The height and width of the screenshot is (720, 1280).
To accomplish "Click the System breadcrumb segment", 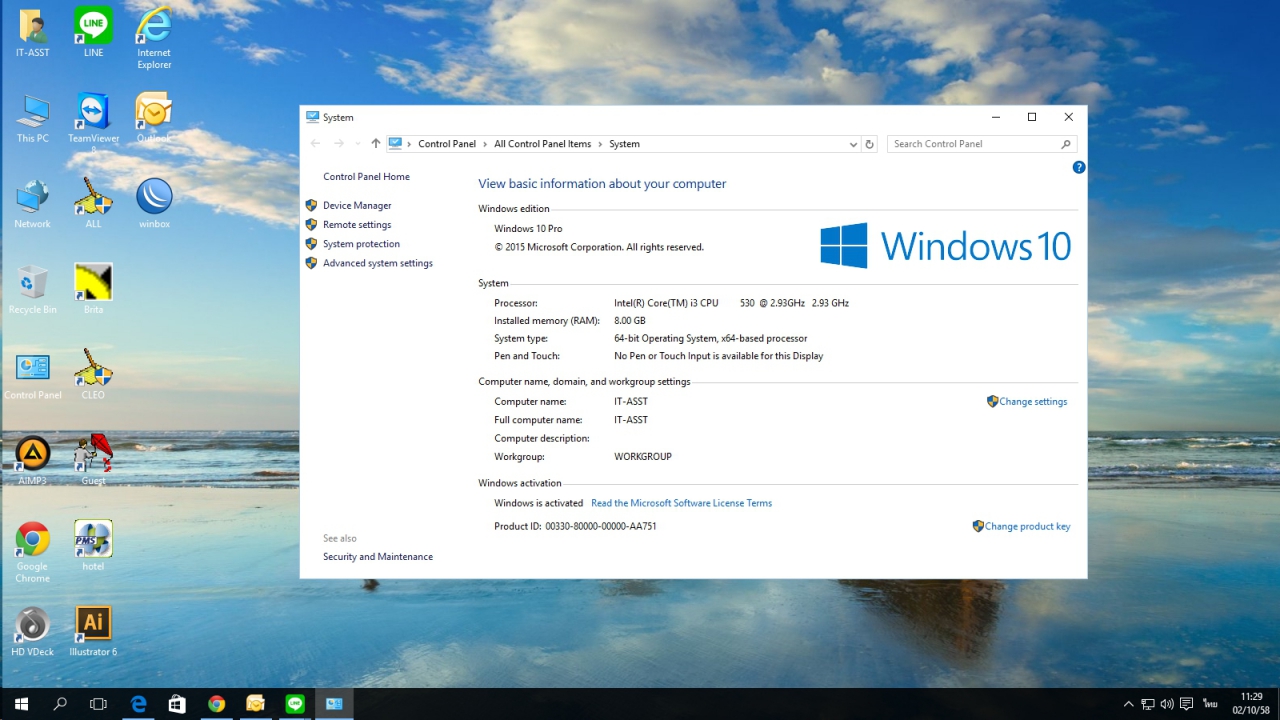I will coord(624,144).
